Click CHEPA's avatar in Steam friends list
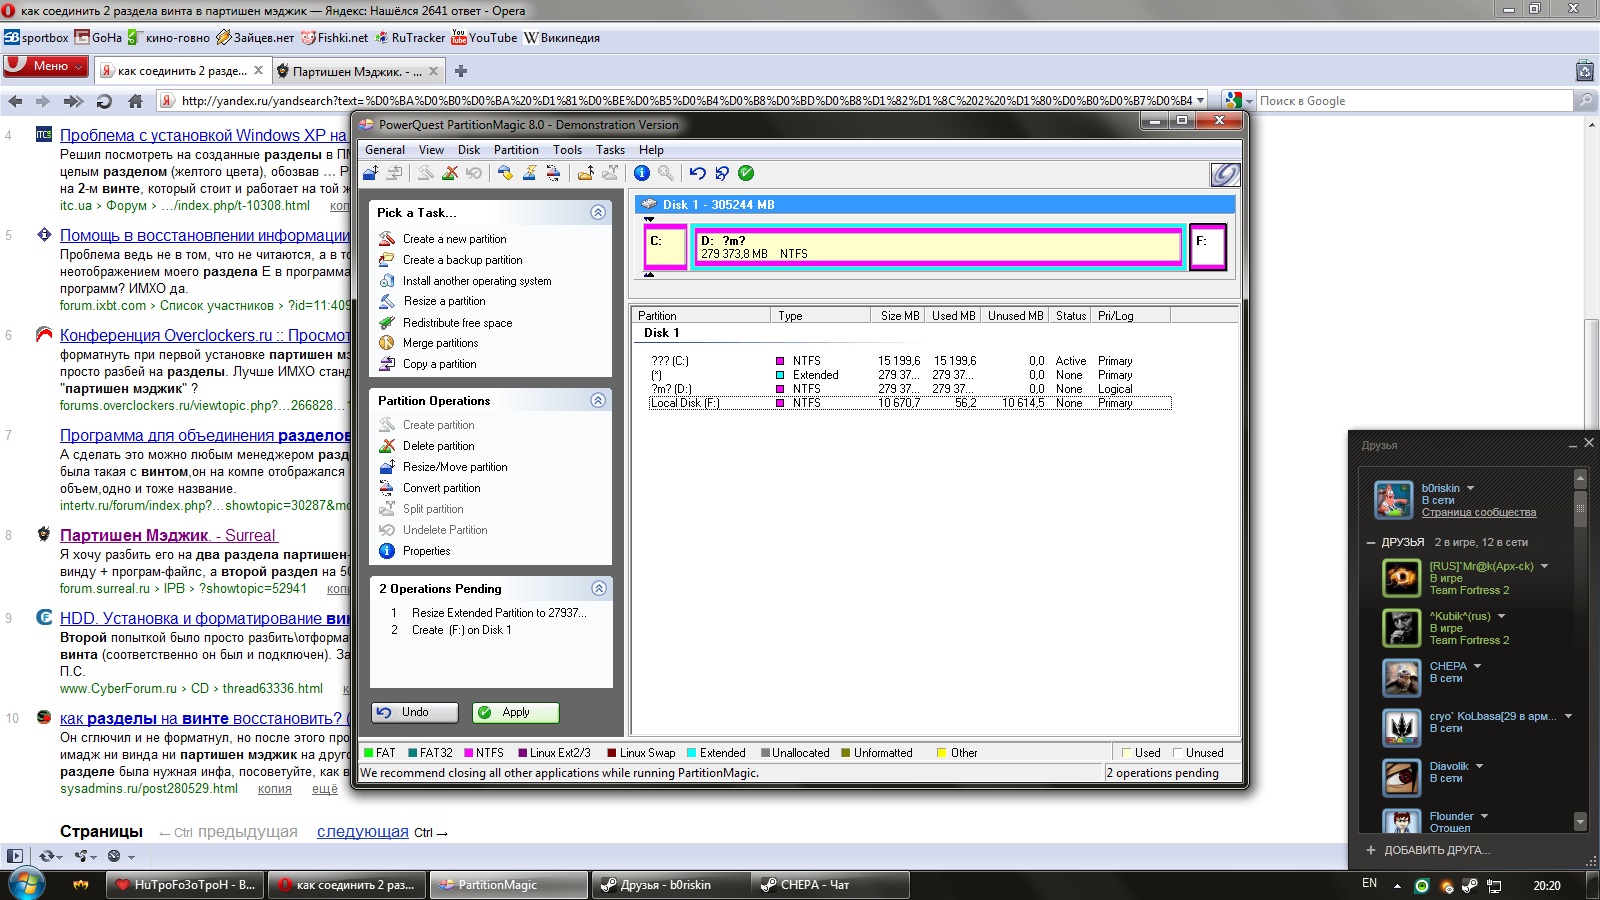Image resolution: width=1600 pixels, height=900 pixels. point(1401,677)
